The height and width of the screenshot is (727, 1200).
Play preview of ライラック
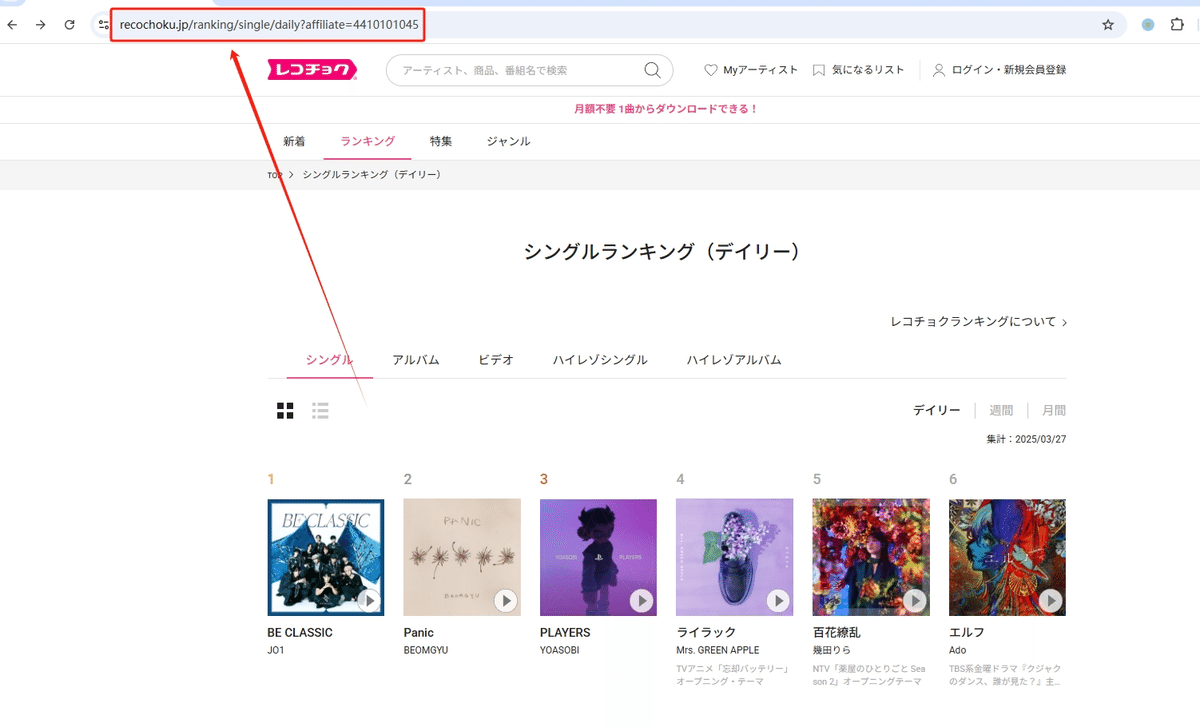pyautogui.click(x=778, y=600)
